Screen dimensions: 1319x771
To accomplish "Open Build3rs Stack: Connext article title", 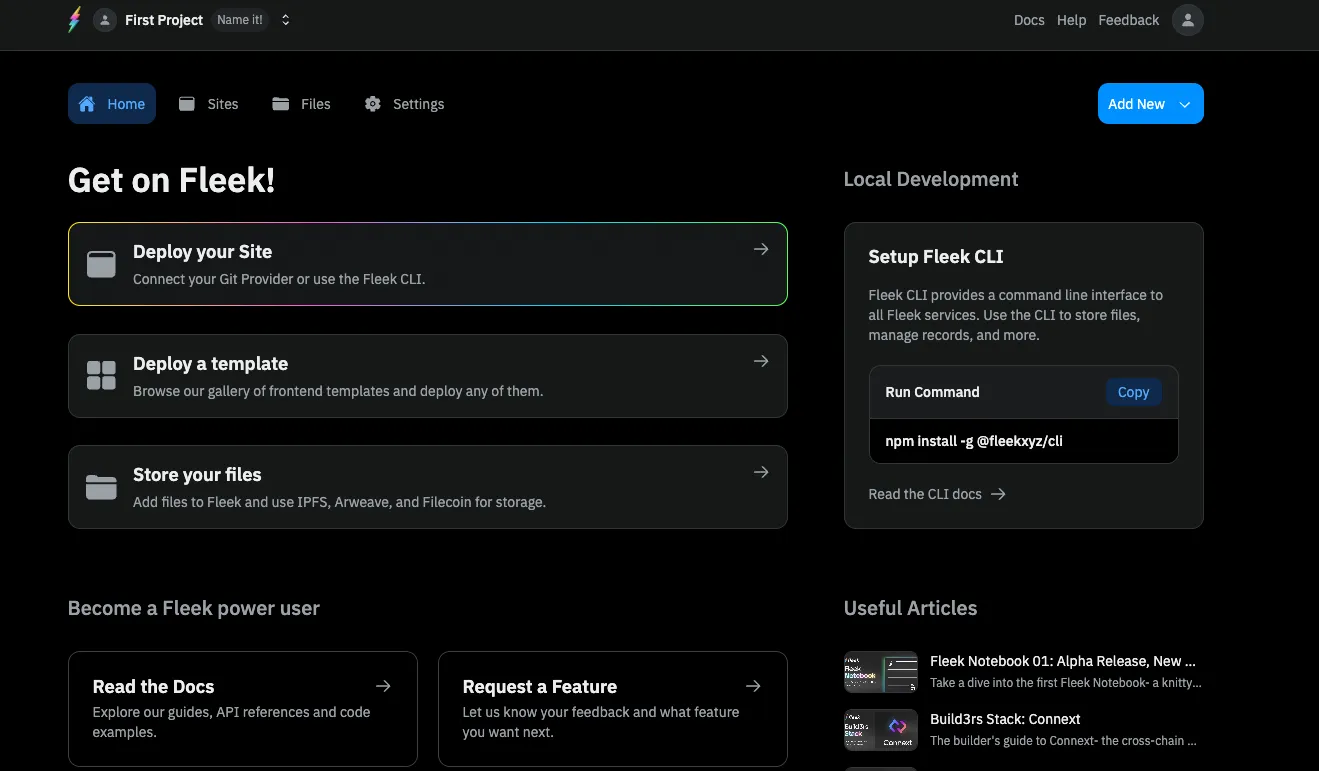I will pos(1005,719).
